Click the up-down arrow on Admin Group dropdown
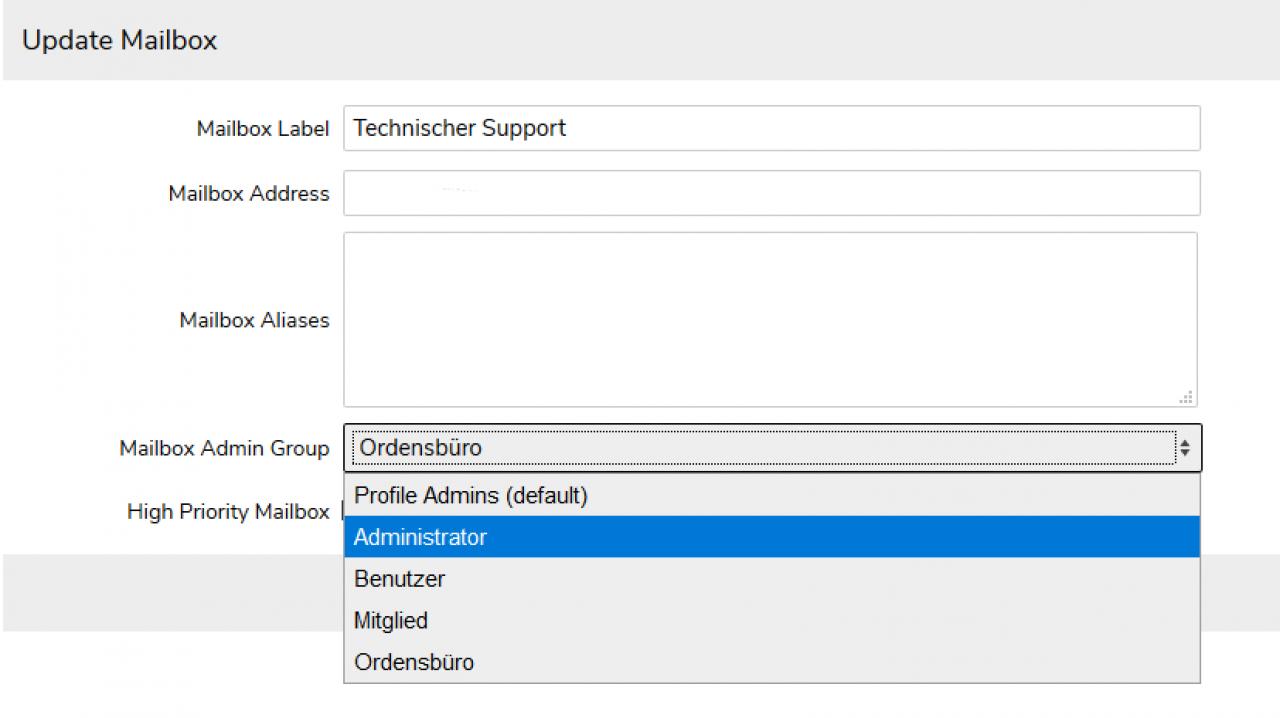 click(1185, 448)
